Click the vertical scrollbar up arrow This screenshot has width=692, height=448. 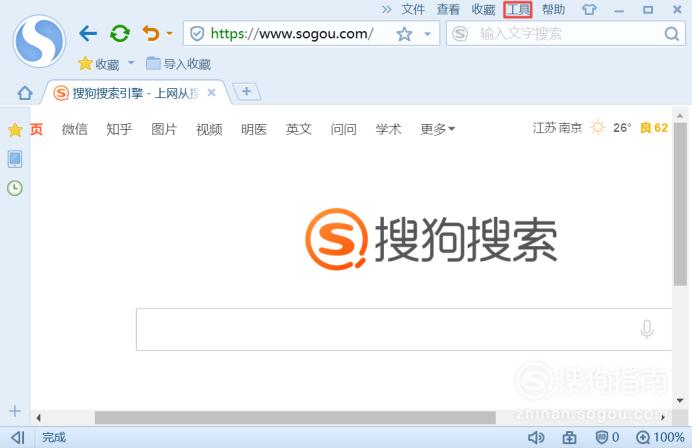pyautogui.click(x=680, y=115)
